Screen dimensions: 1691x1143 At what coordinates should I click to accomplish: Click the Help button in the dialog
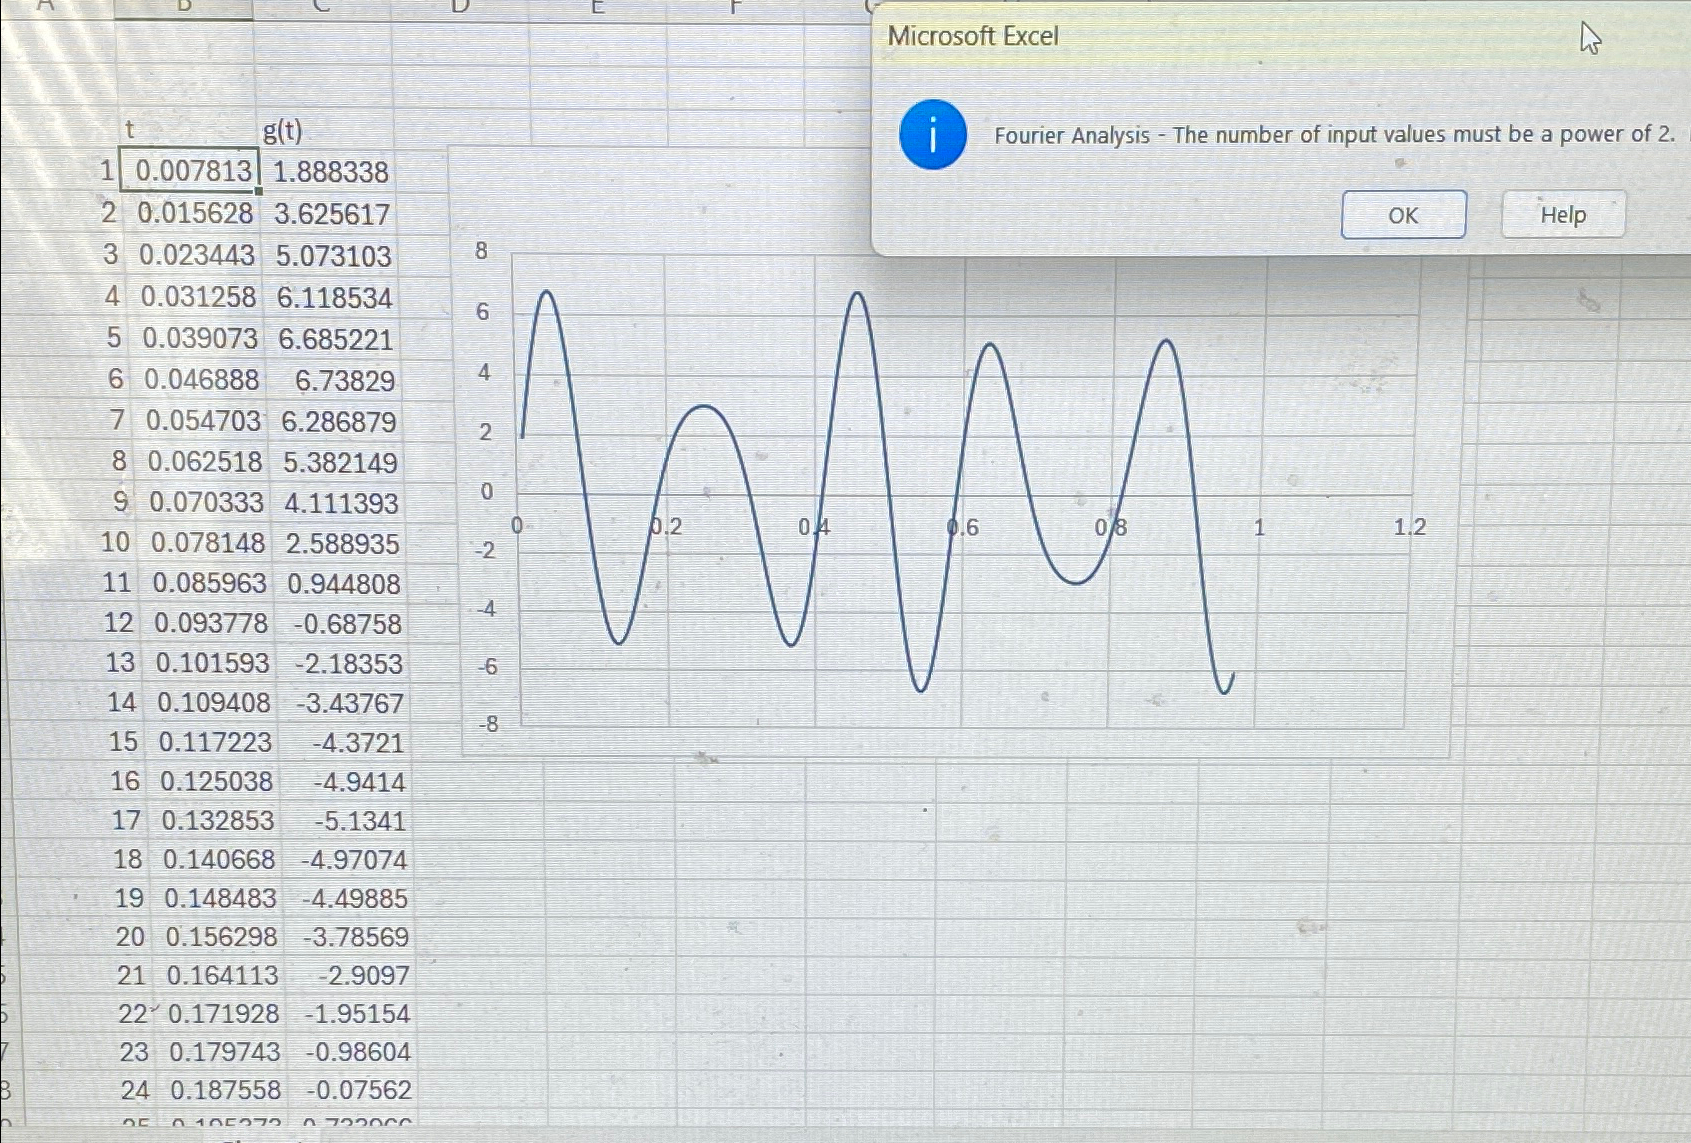1563,214
